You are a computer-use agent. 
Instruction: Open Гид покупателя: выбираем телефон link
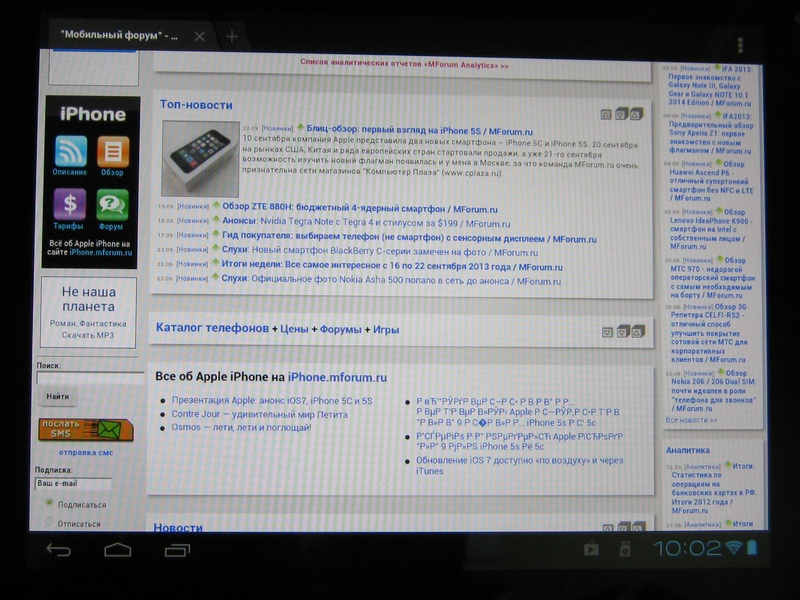tap(409, 238)
